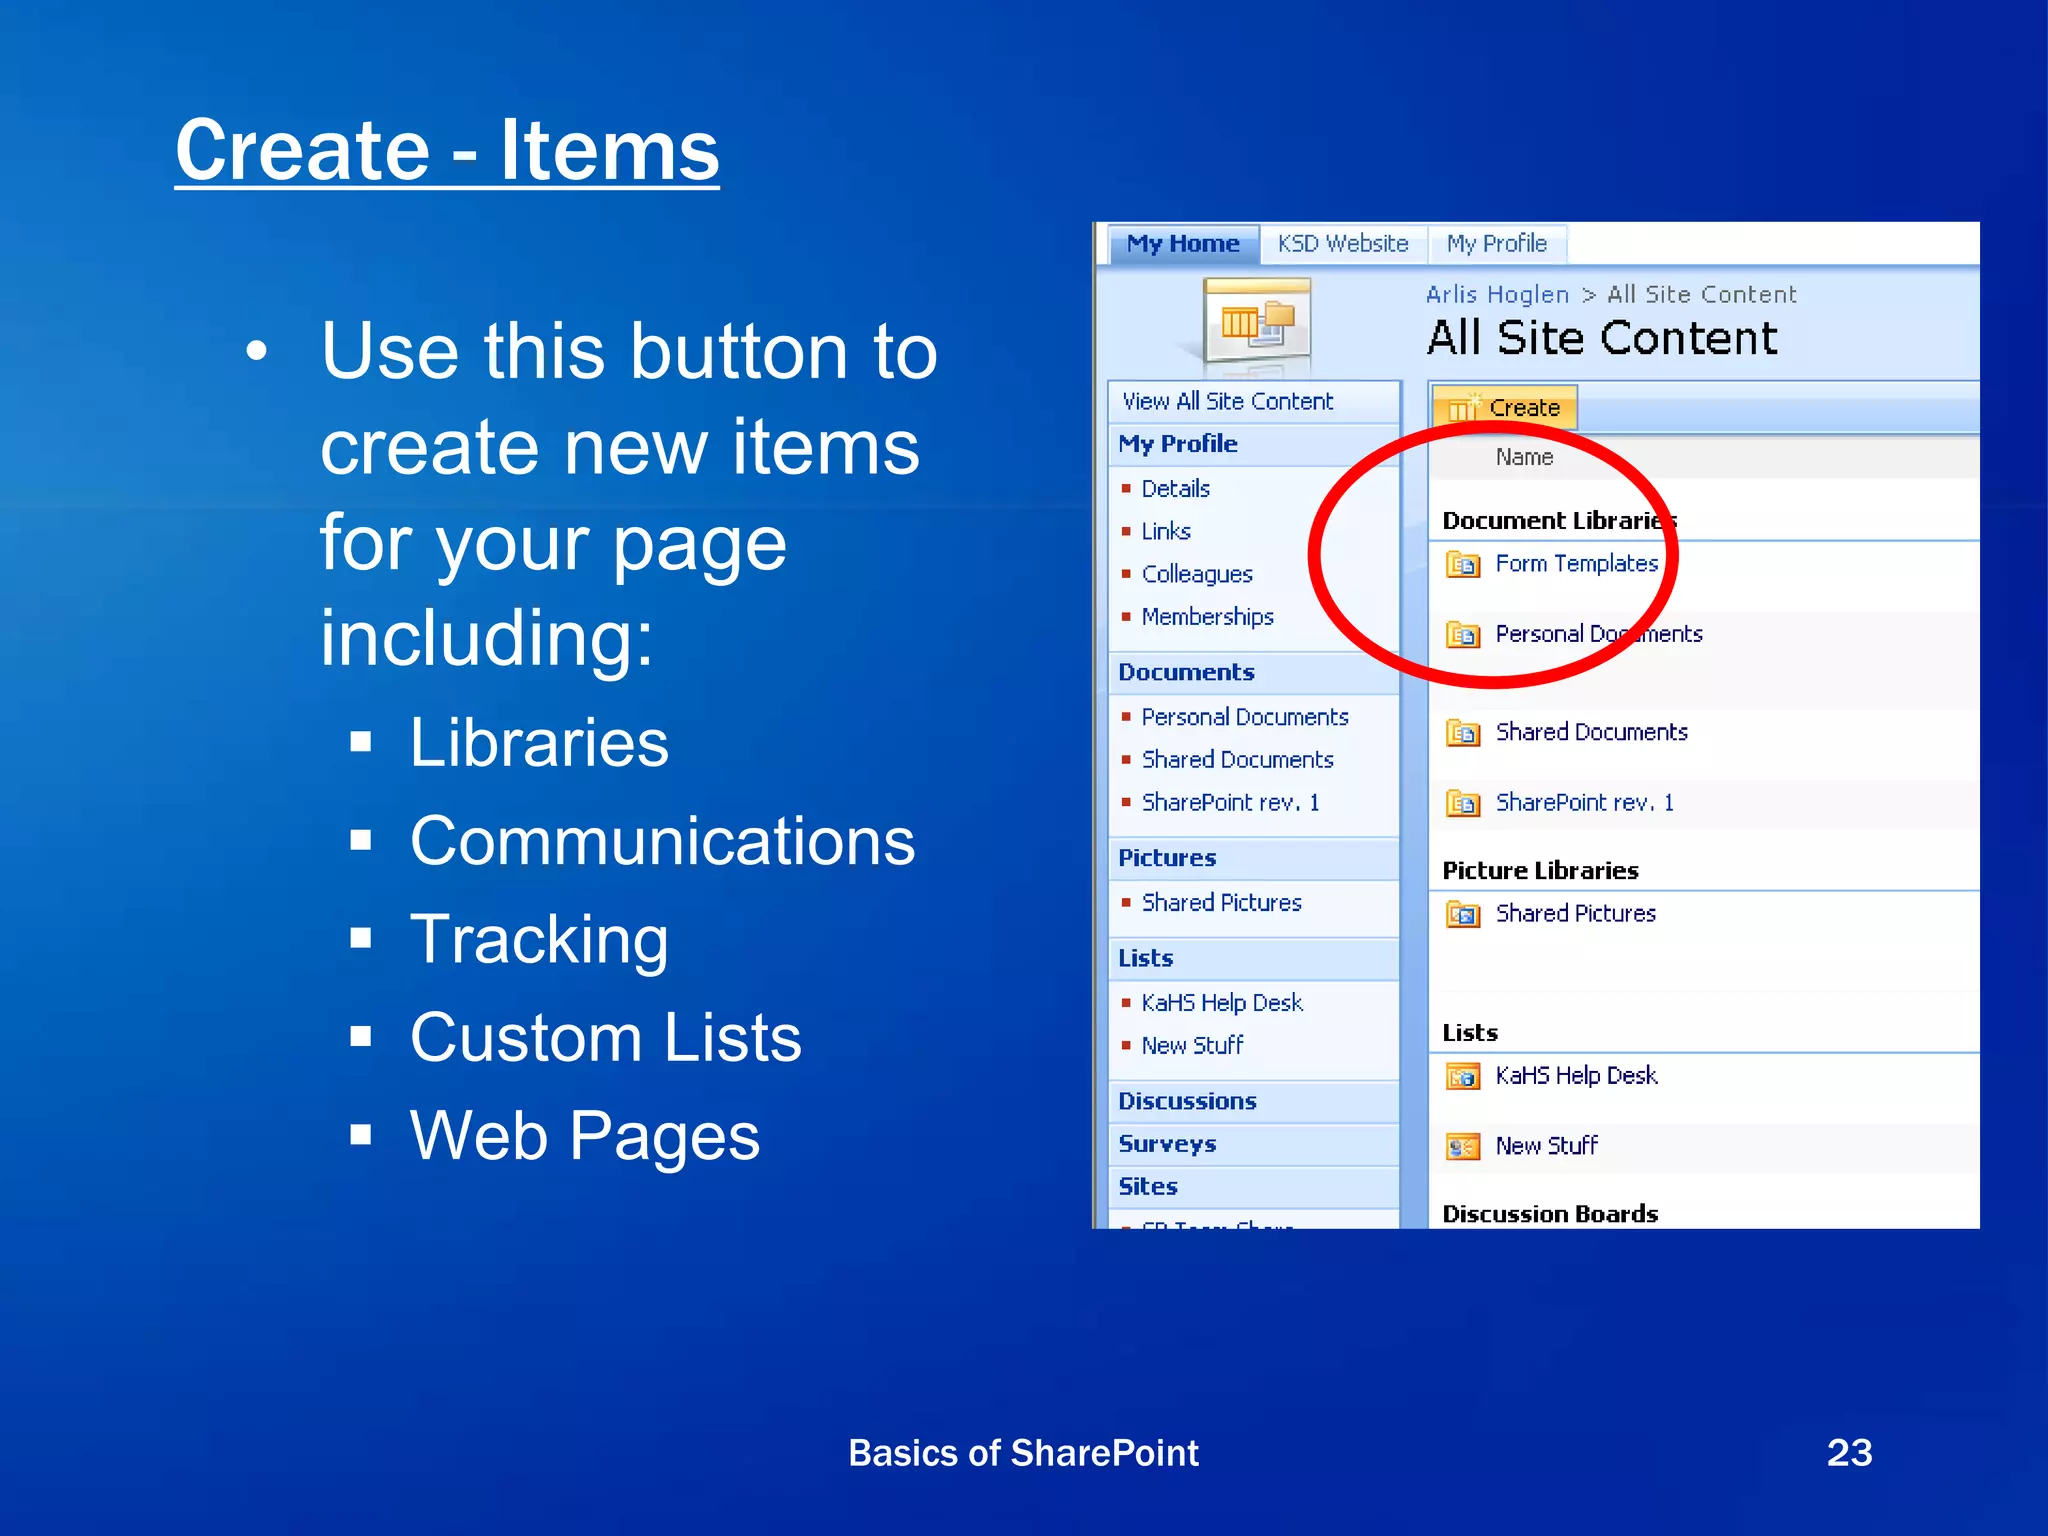This screenshot has height=1536, width=2048.
Task: Open KaHS Help Desk in the content list
Action: (x=1577, y=1076)
